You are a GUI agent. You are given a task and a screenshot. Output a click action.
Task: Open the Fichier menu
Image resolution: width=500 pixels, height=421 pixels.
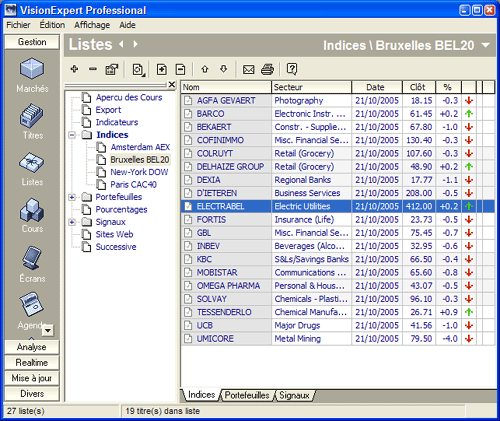point(18,25)
